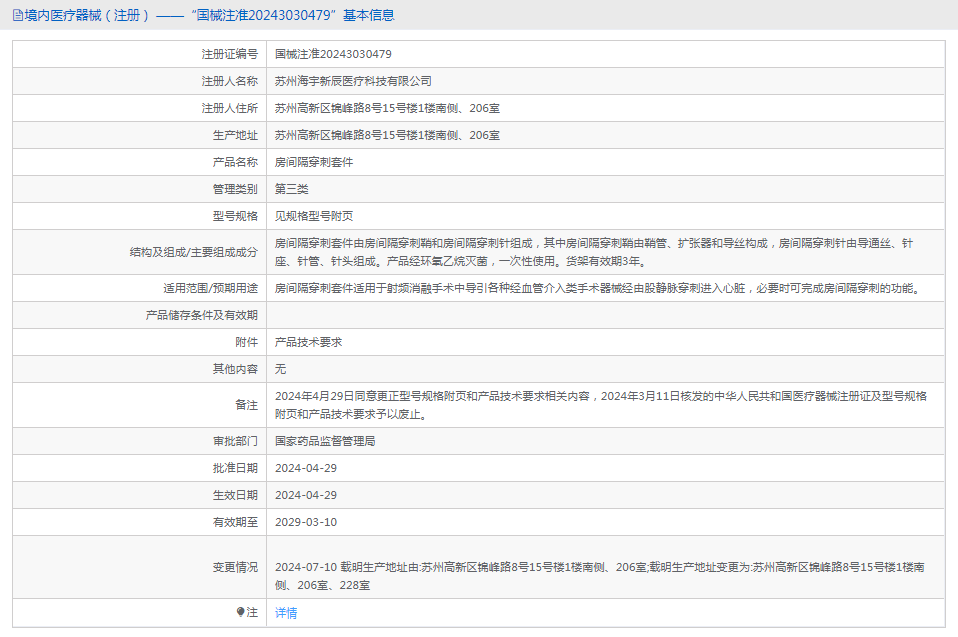Screen dimensions: 958x637
Task: Select expiry date 2029-03-10
Action: pyautogui.click(x=306, y=522)
